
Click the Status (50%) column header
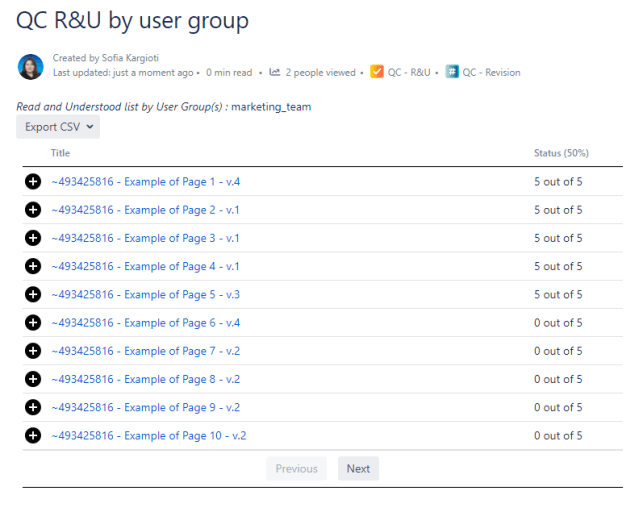(x=561, y=153)
